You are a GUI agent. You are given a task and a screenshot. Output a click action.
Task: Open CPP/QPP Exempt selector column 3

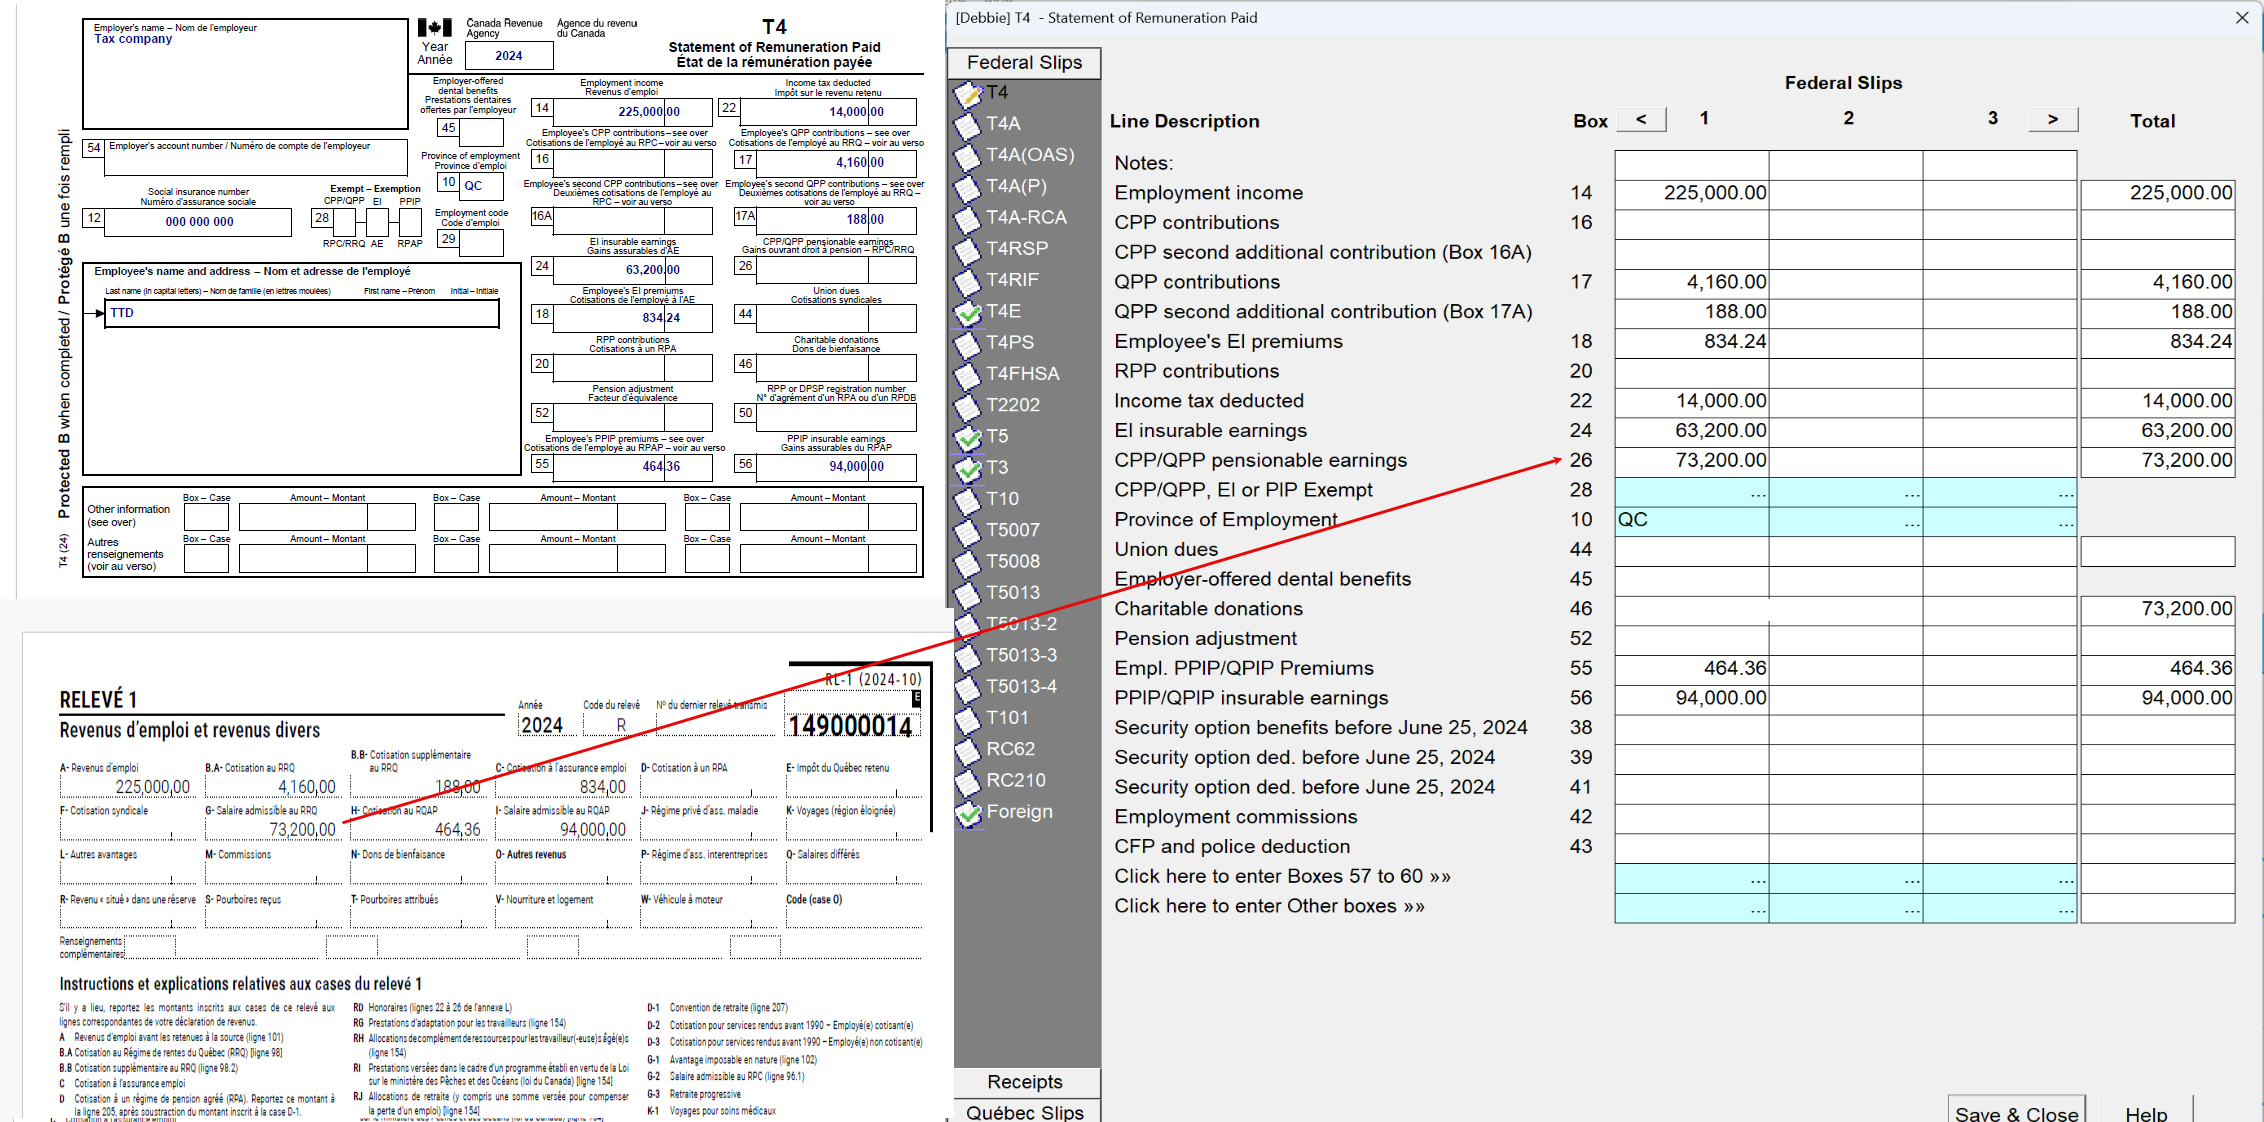coord(2000,492)
